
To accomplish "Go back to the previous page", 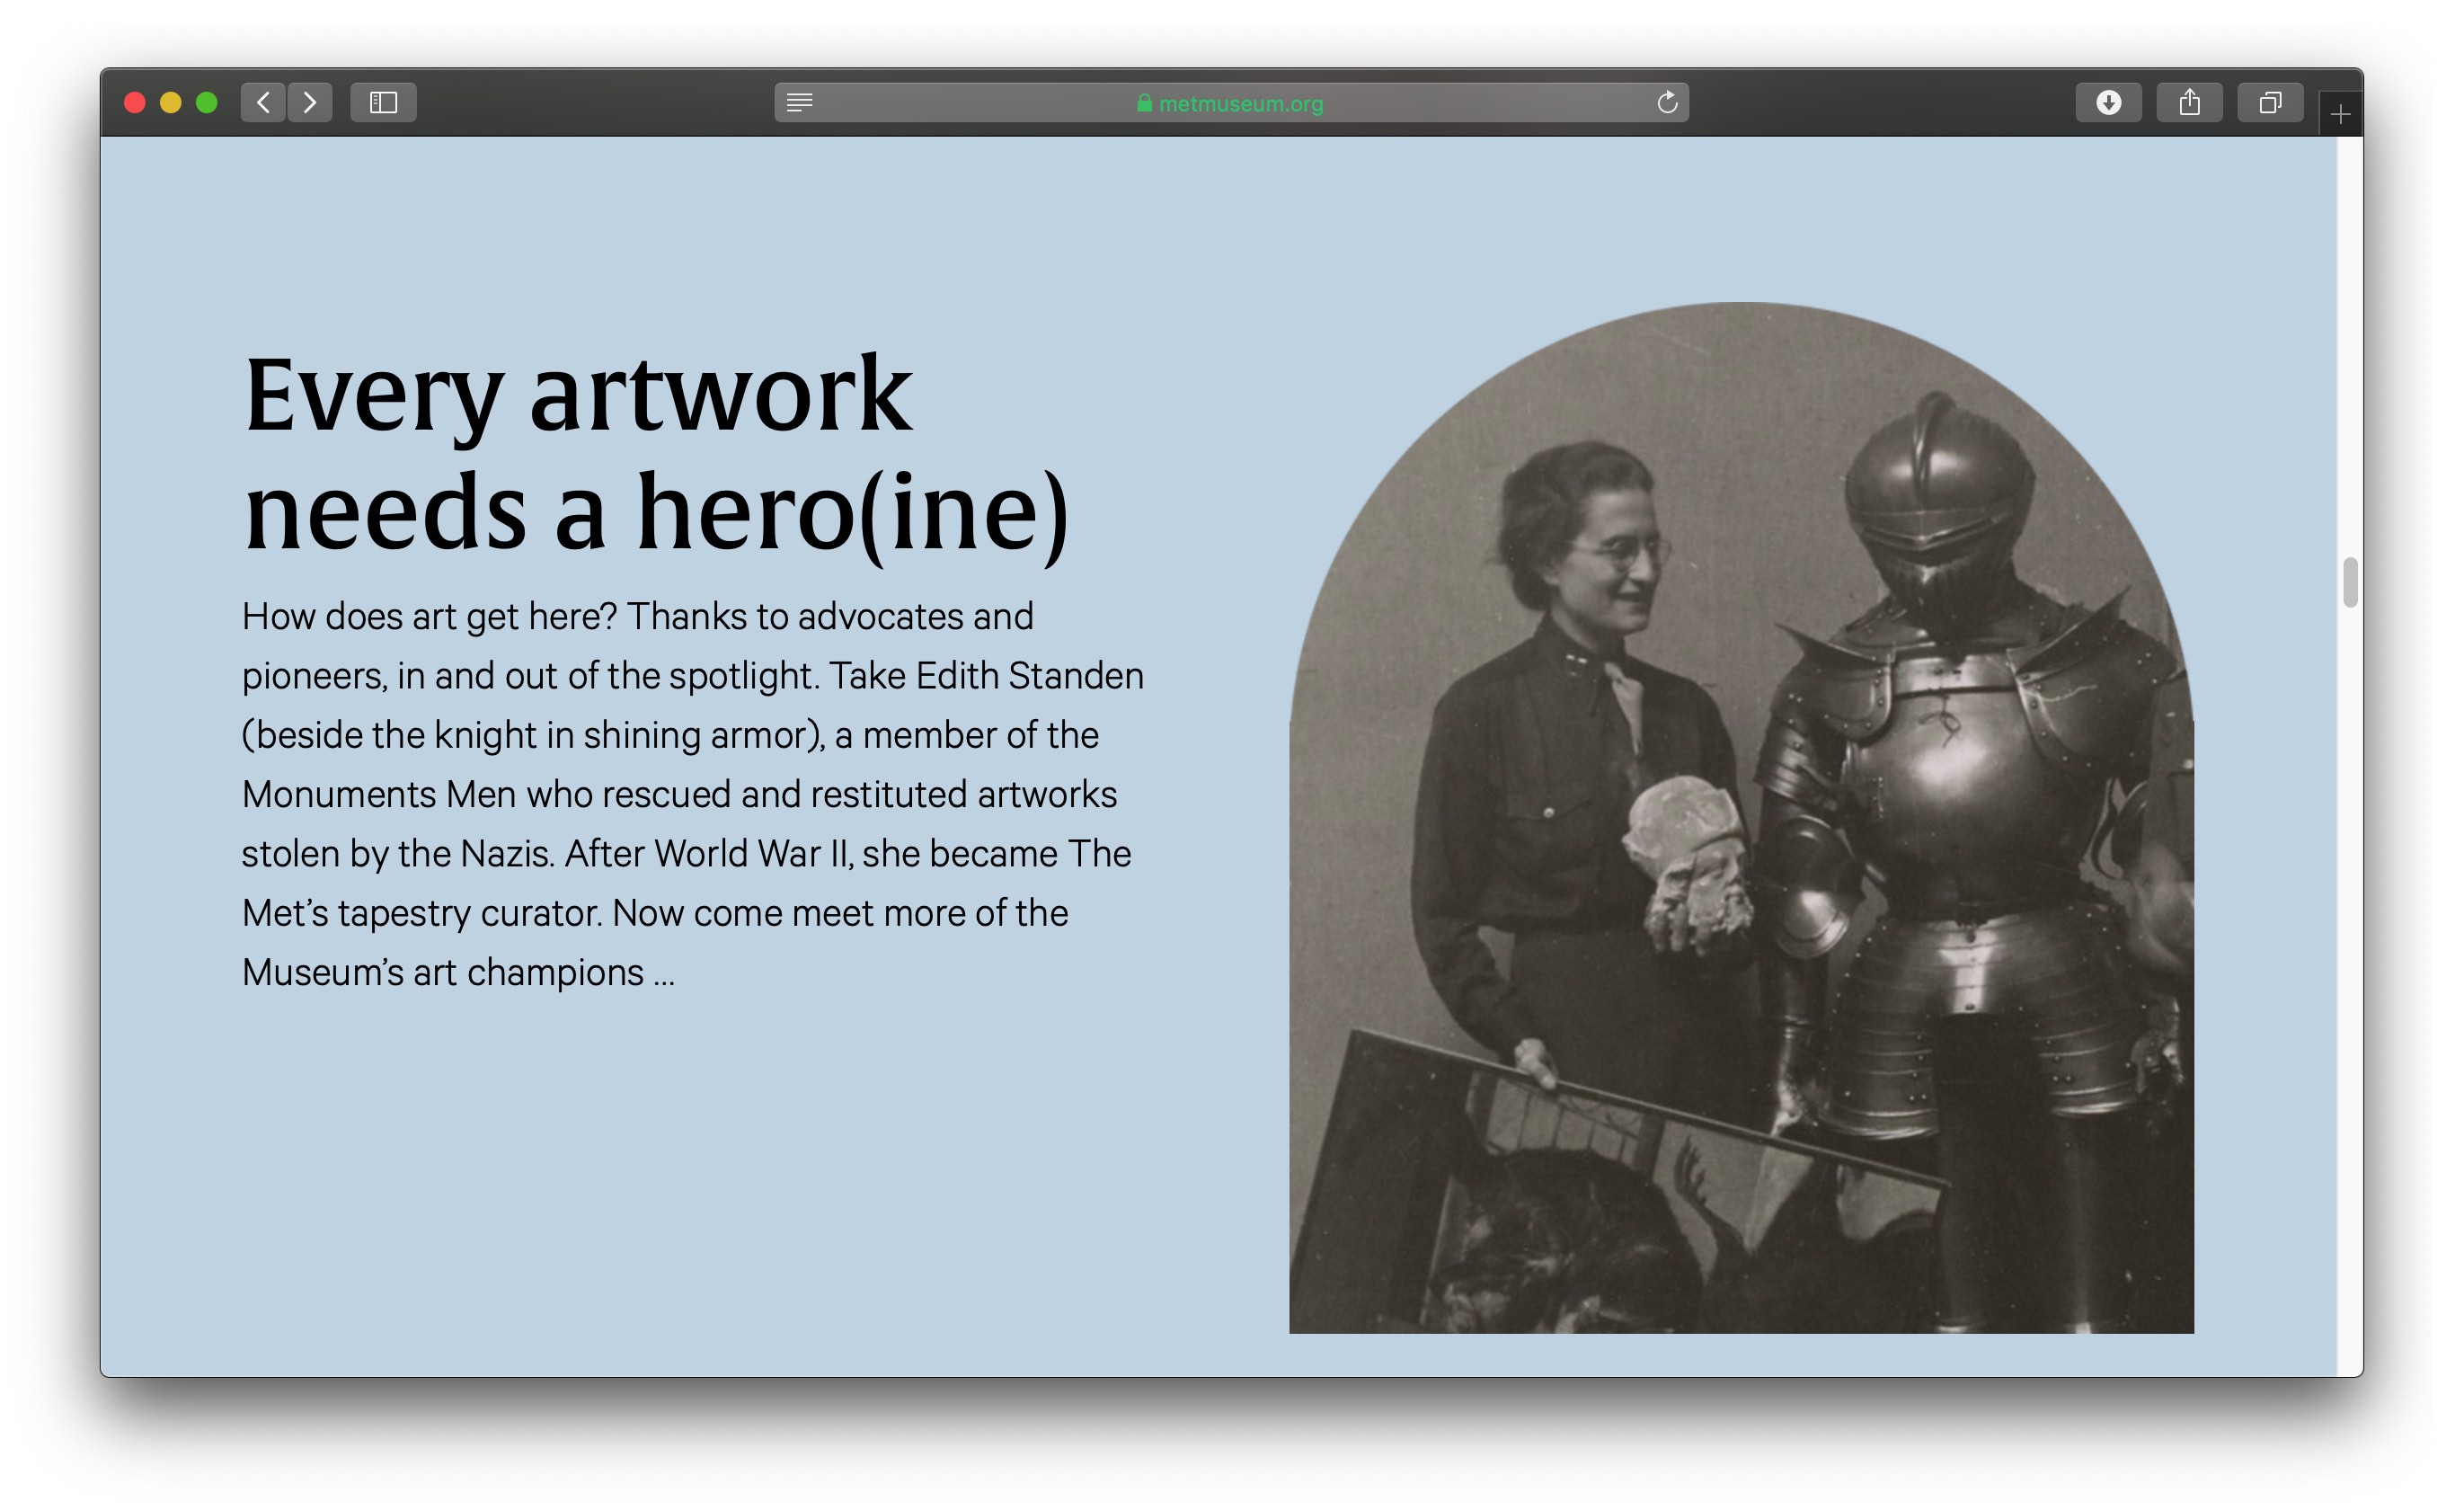I will [x=263, y=102].
